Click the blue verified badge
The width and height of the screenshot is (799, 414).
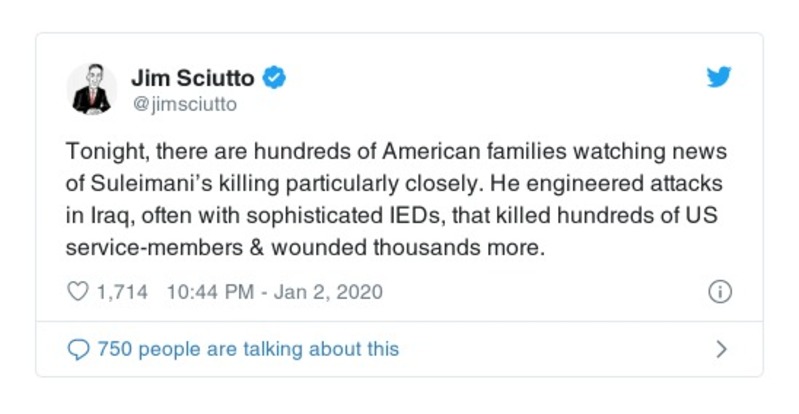click(273, 77)
